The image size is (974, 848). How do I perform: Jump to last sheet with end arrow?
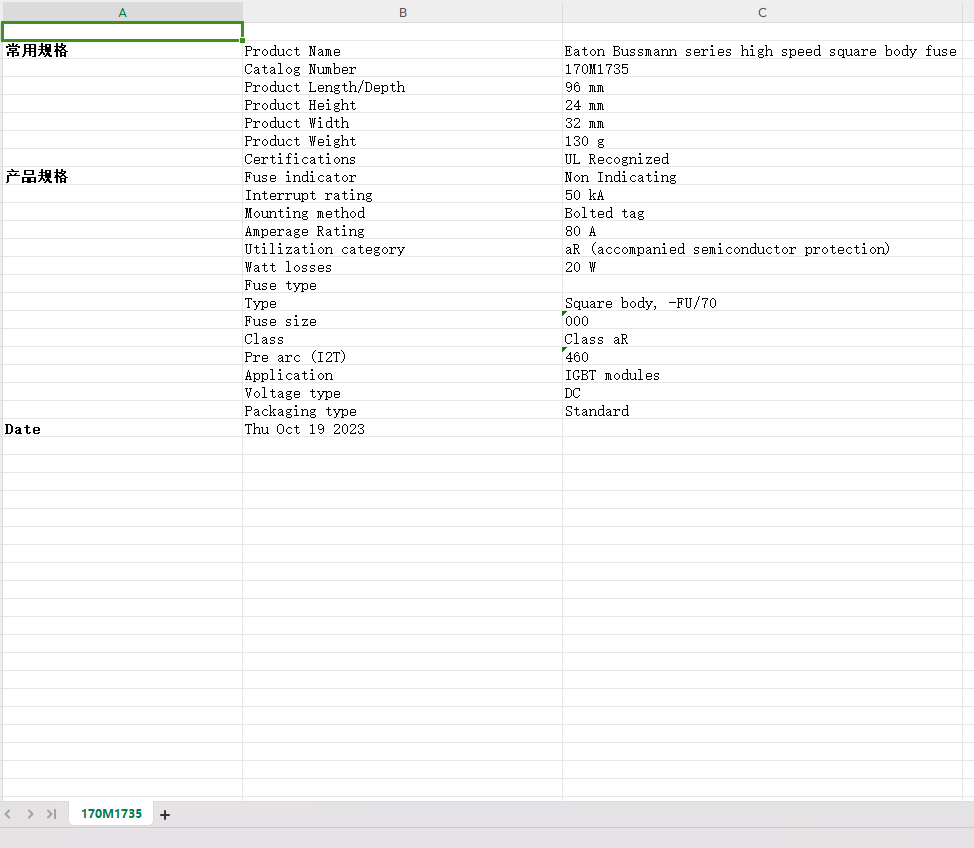click(52, 814)
